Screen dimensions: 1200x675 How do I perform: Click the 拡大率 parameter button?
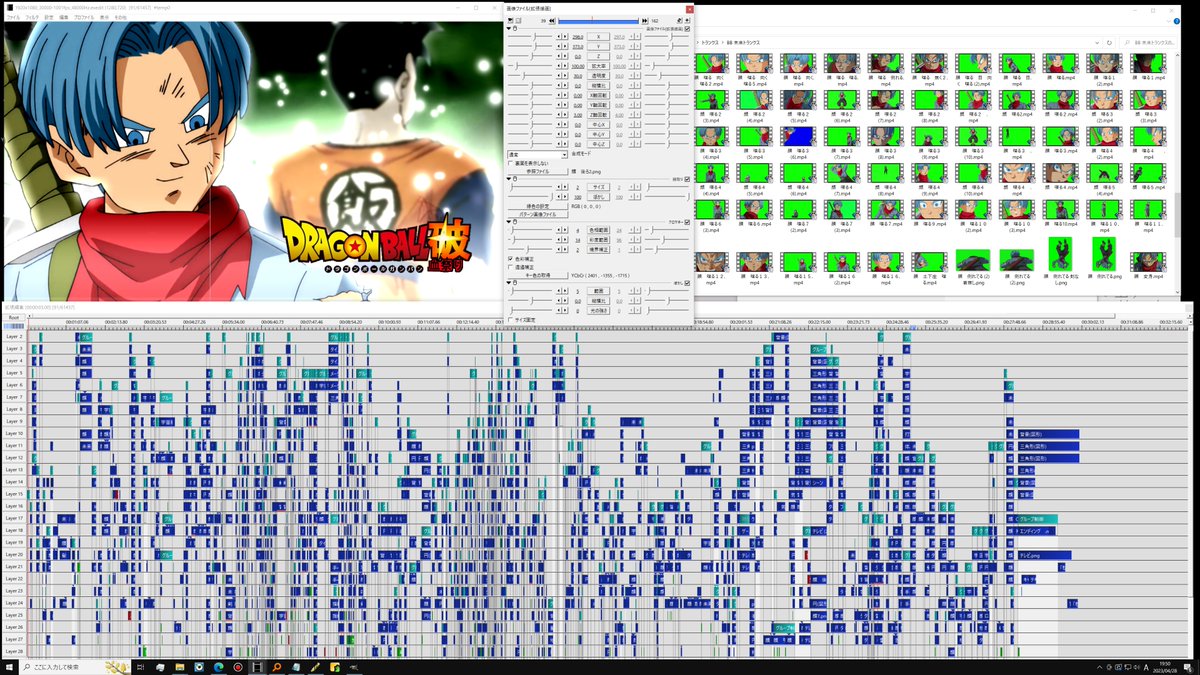click(599, 66)
